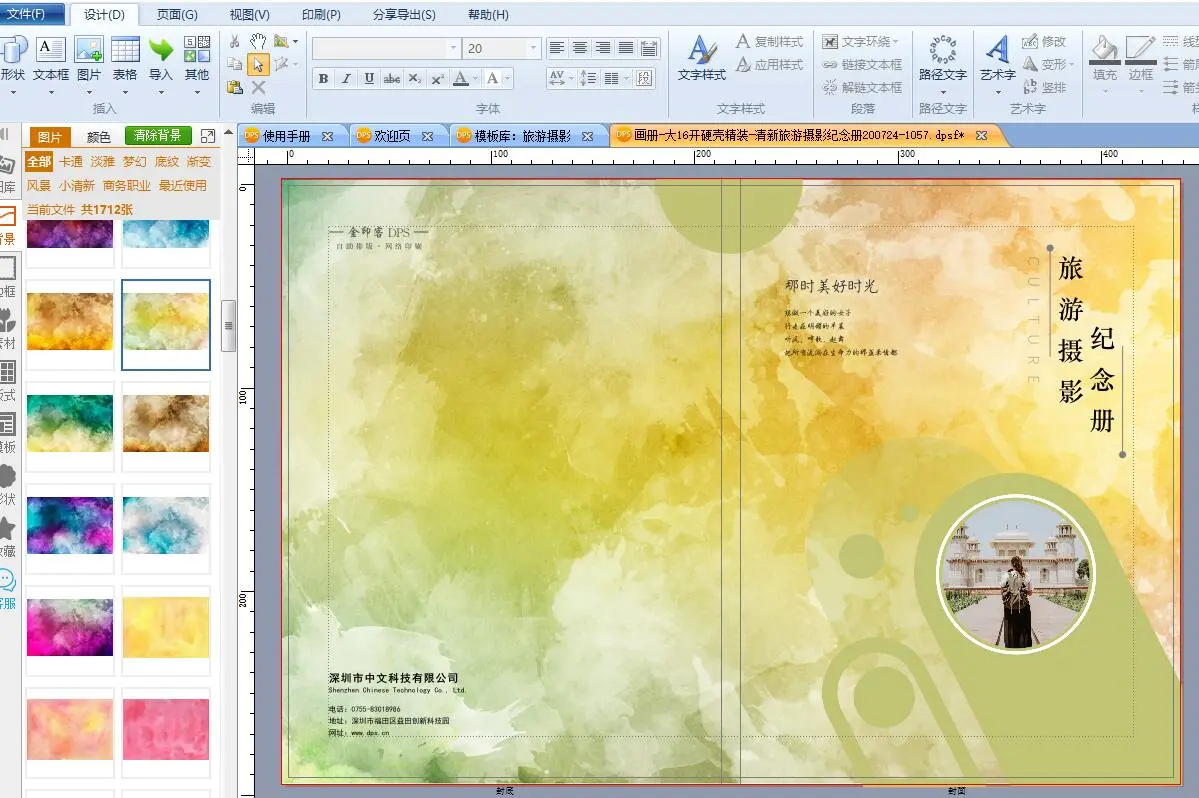Click the 艺术字 art text icon

[x=997, y=50]
